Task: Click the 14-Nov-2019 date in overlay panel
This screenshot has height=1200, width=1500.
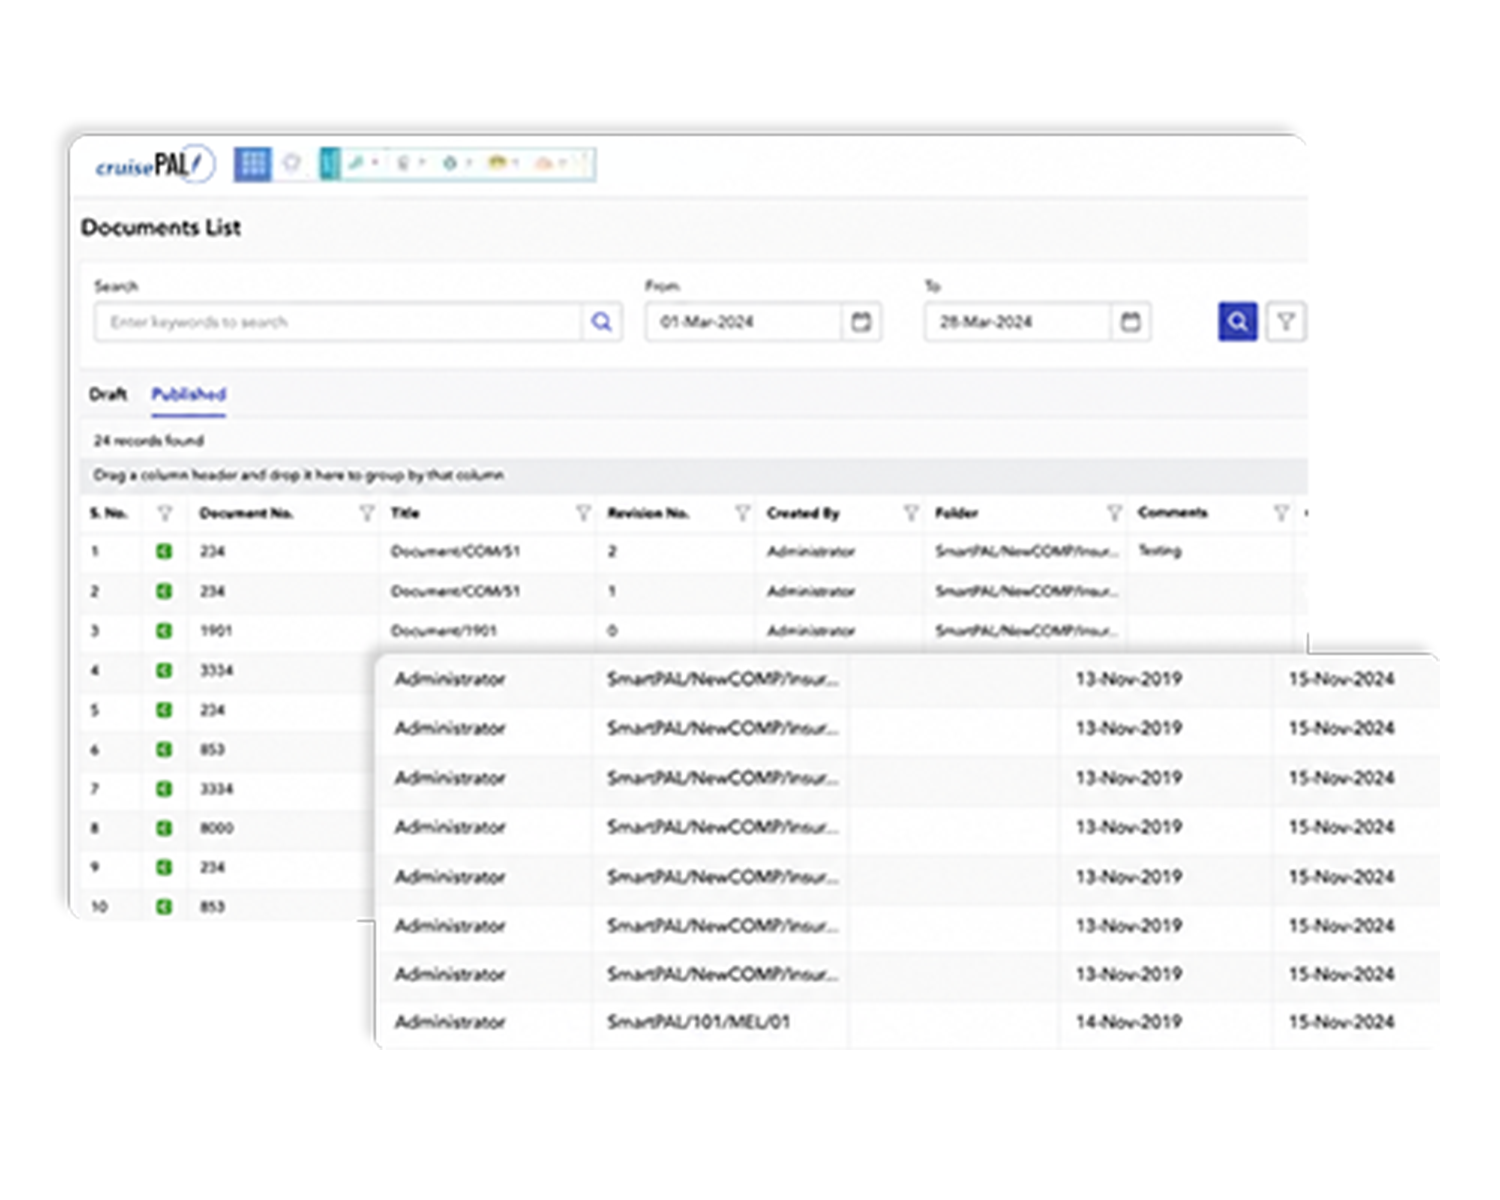Action: click(x=1128, y=1022)
